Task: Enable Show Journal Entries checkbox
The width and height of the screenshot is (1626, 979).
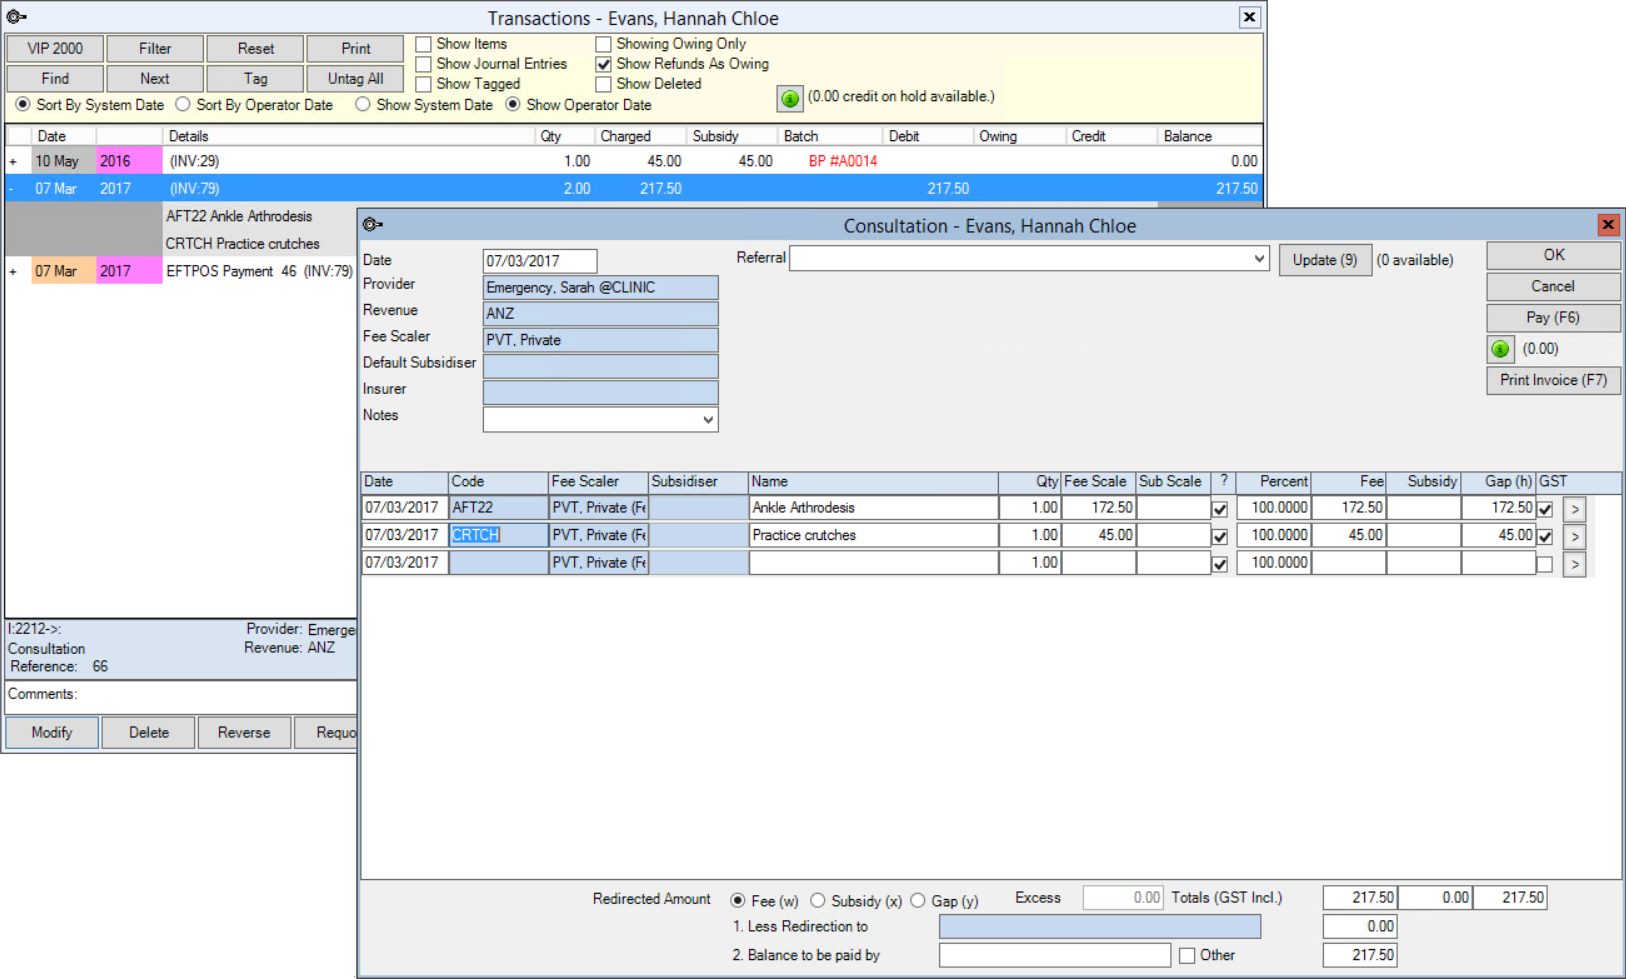Action: [x=424, y=64]
